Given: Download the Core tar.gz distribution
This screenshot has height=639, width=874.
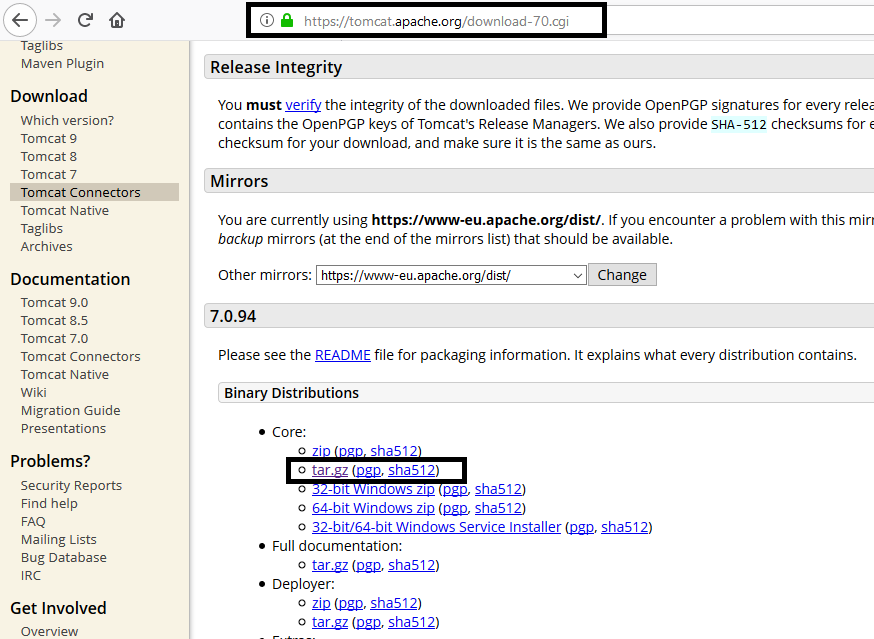Looking at the screenshot, I should [x=330, y=470].
